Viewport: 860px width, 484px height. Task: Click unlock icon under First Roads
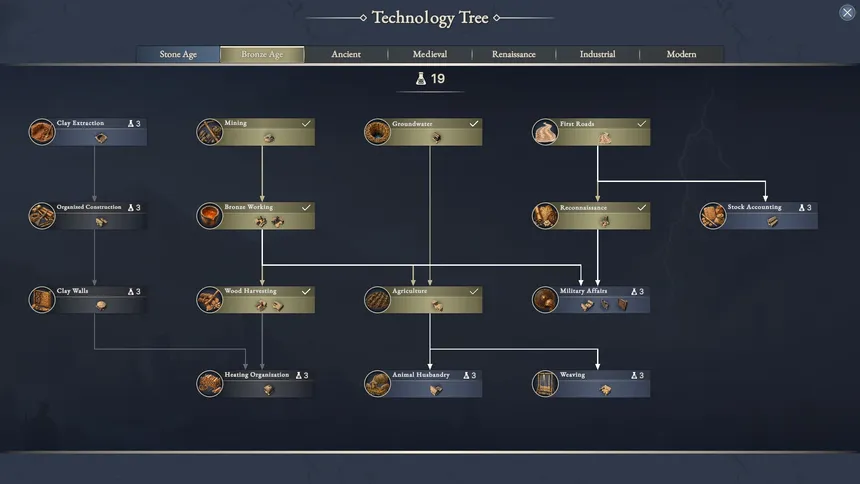tap(604, 138)
